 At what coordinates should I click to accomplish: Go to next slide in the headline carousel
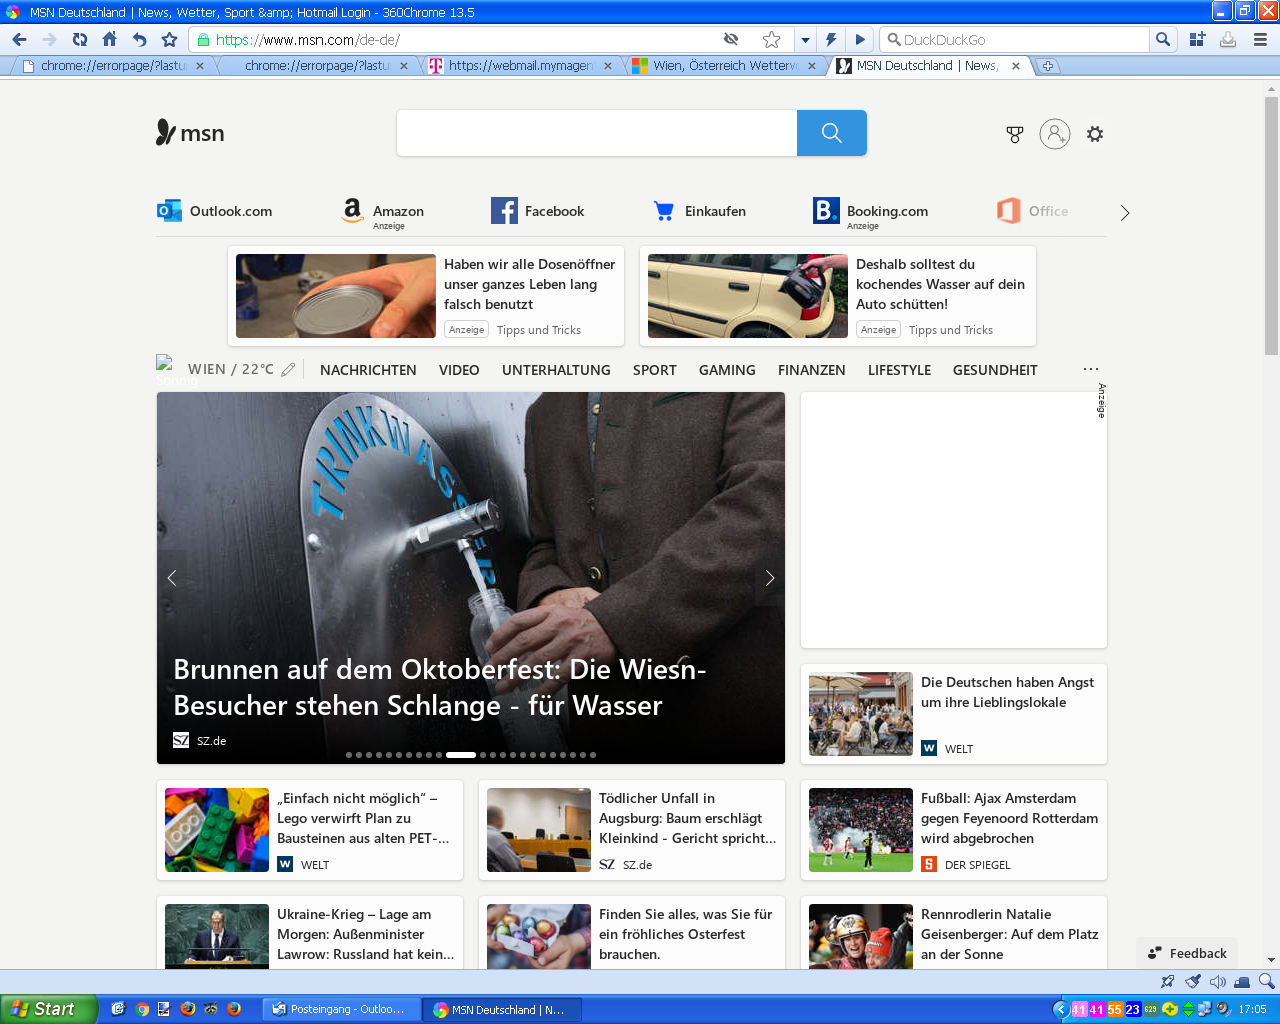tap(769, 578)
